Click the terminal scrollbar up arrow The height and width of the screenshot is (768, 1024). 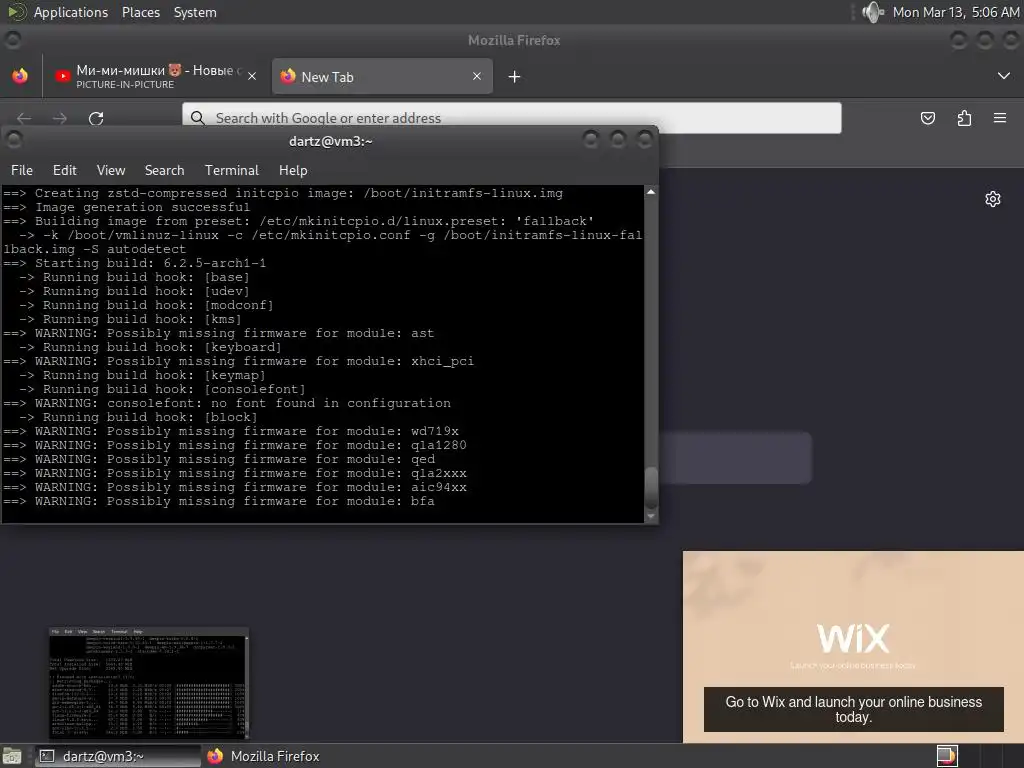[650, 192]
